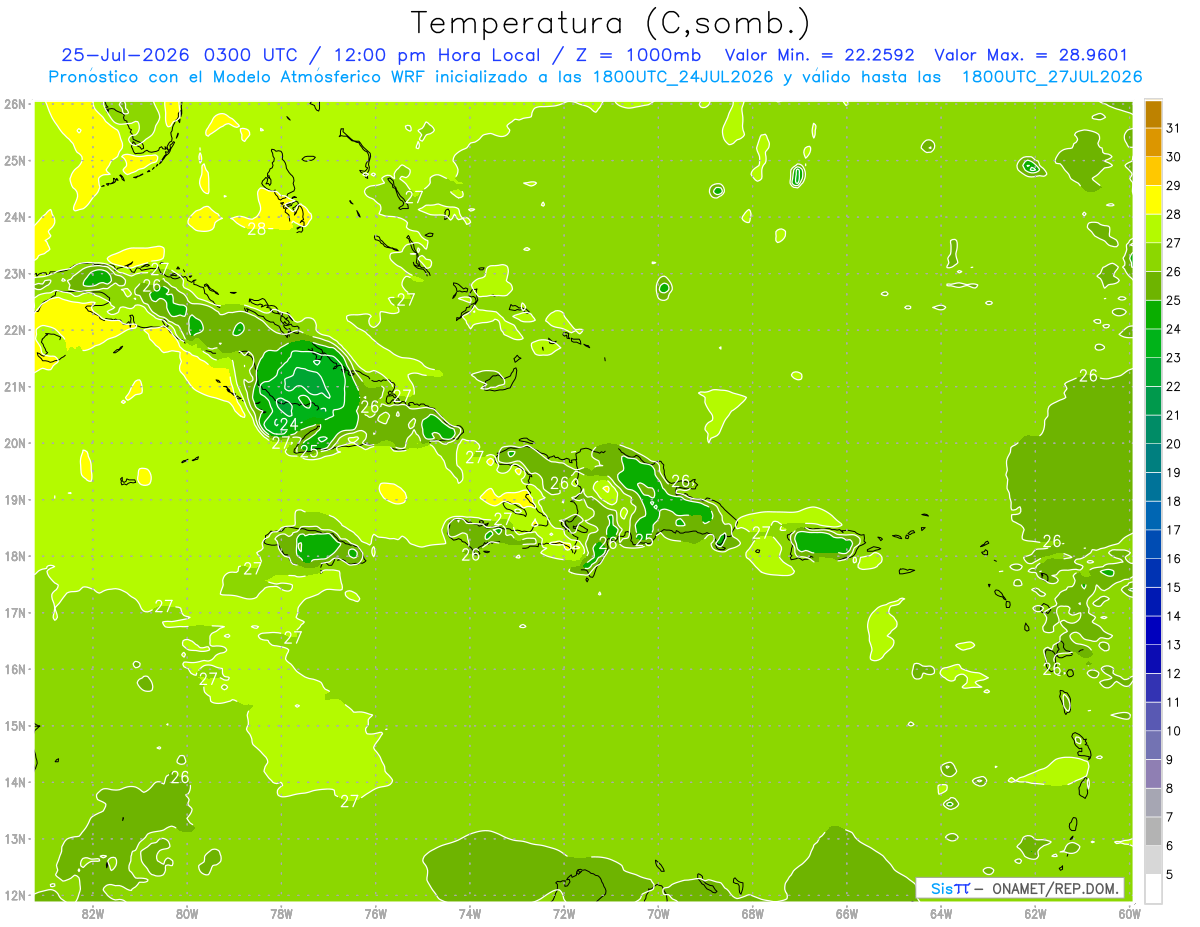Image resolution: width=1200 pixels, height=927 pixels.
Task: Click the "25N" latitude axis label
Action: 14,160
